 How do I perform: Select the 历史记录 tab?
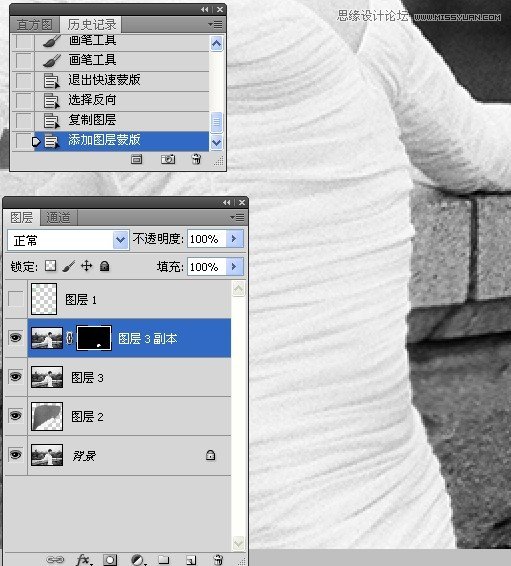coord(92,25)
